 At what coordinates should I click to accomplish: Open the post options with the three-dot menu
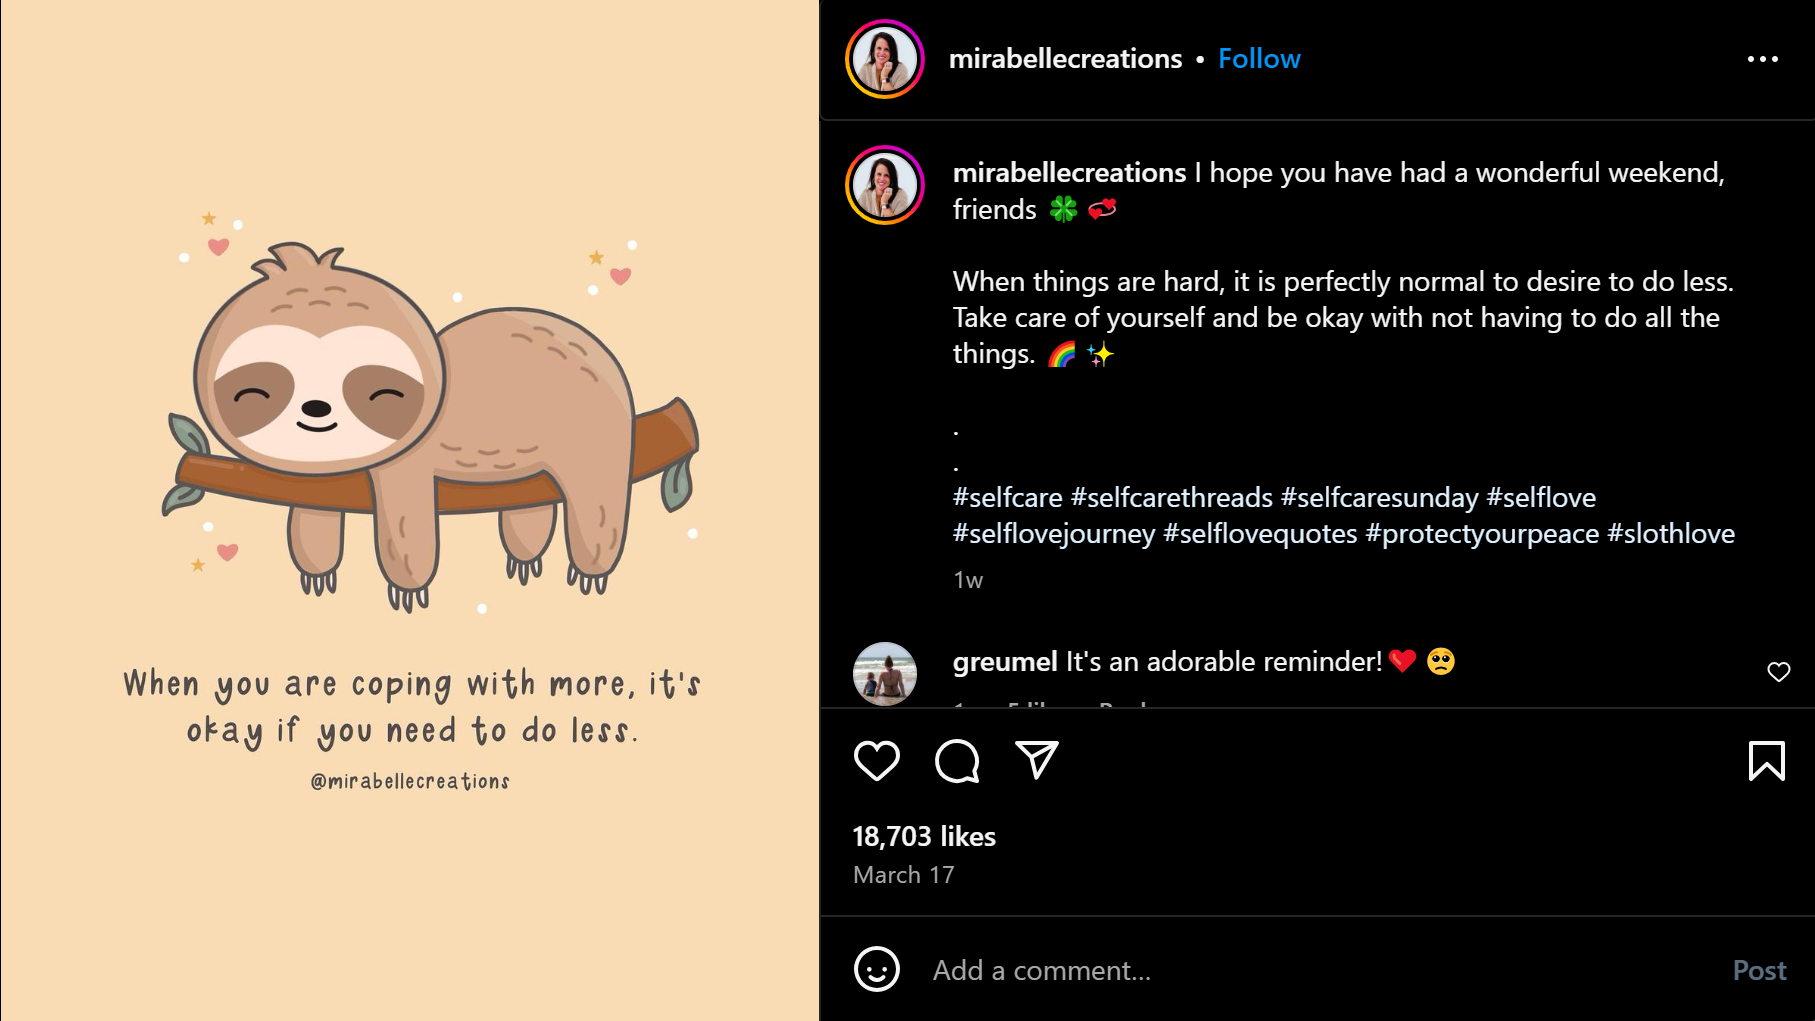click(x=1763, y=59)
